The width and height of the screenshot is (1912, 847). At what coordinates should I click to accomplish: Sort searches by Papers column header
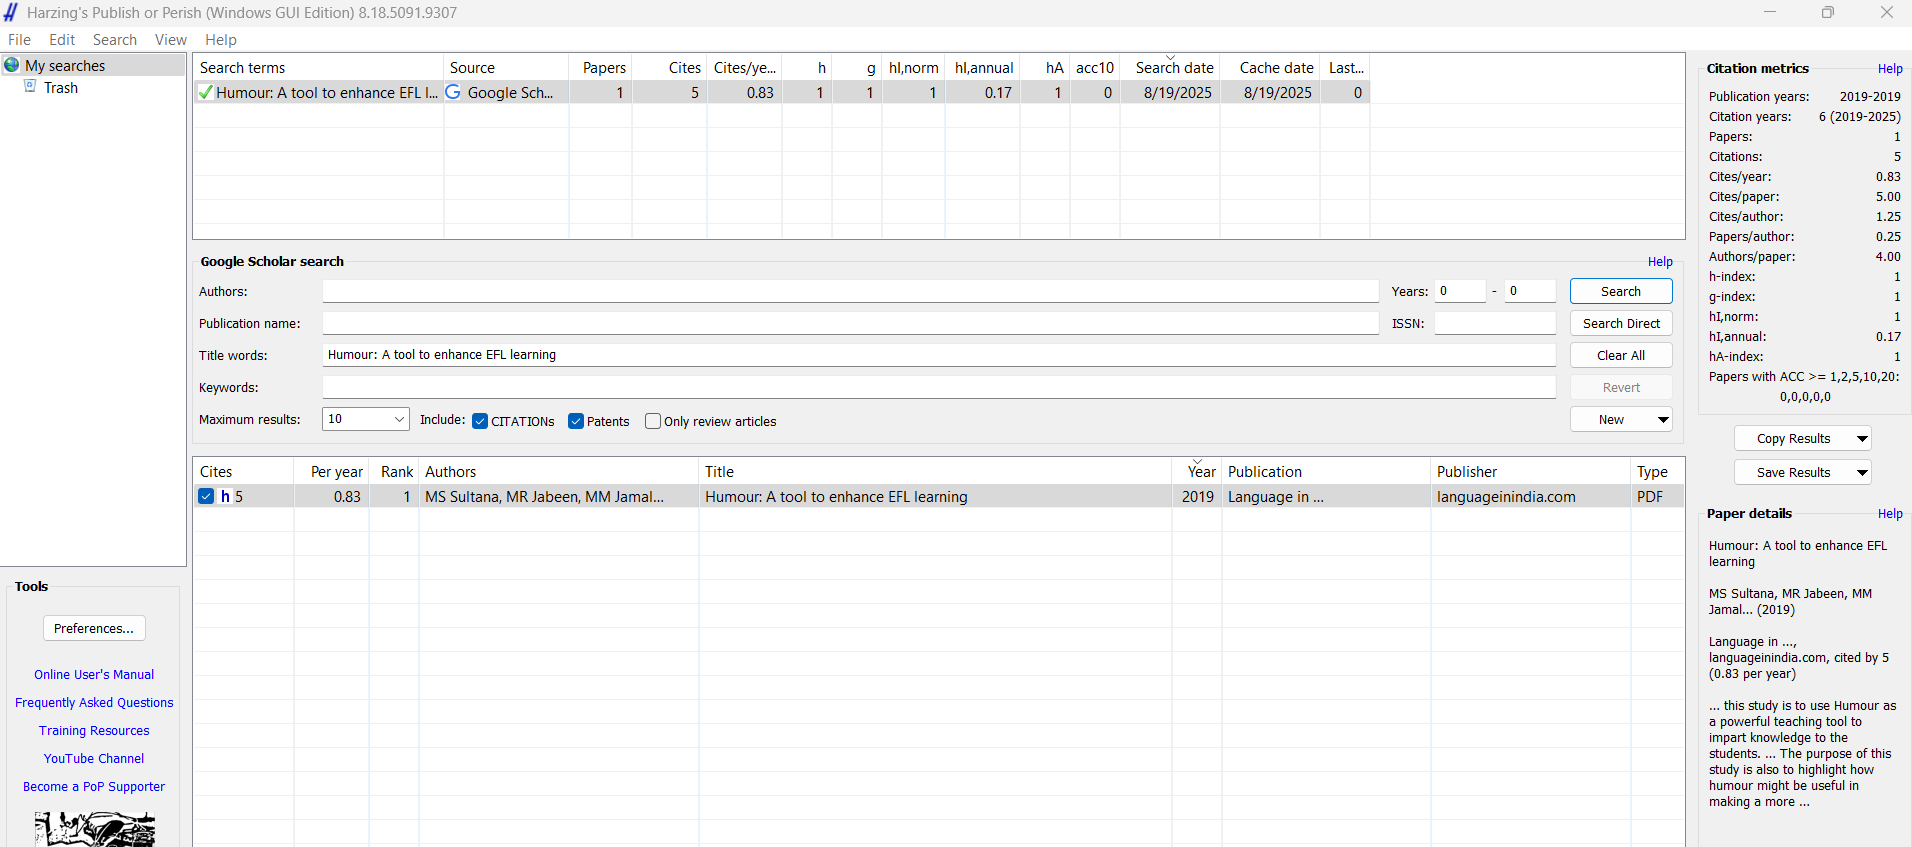[x=600, y=68]
